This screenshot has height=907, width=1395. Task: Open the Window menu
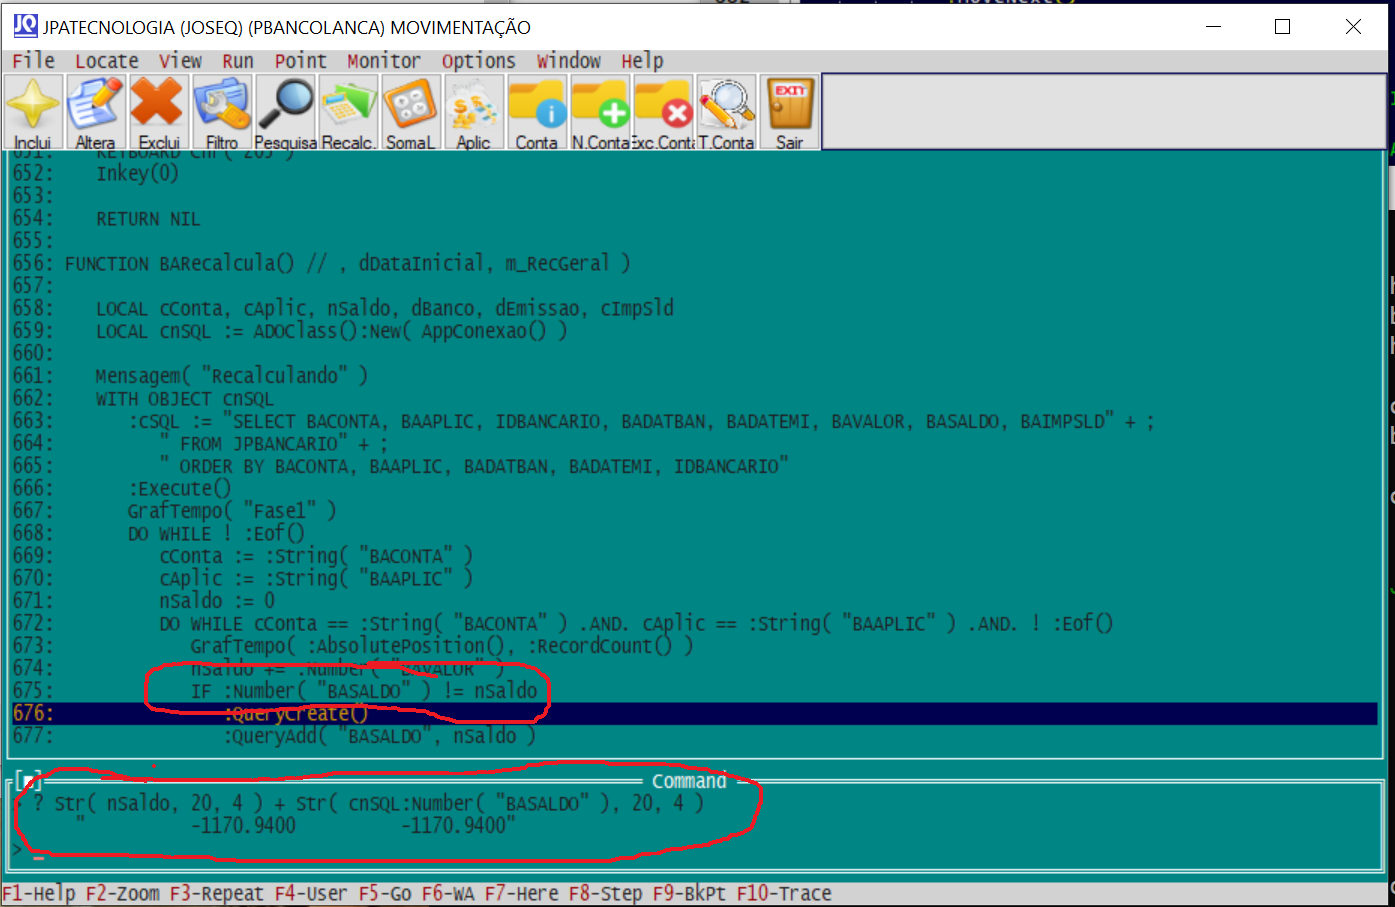point(569,61)
